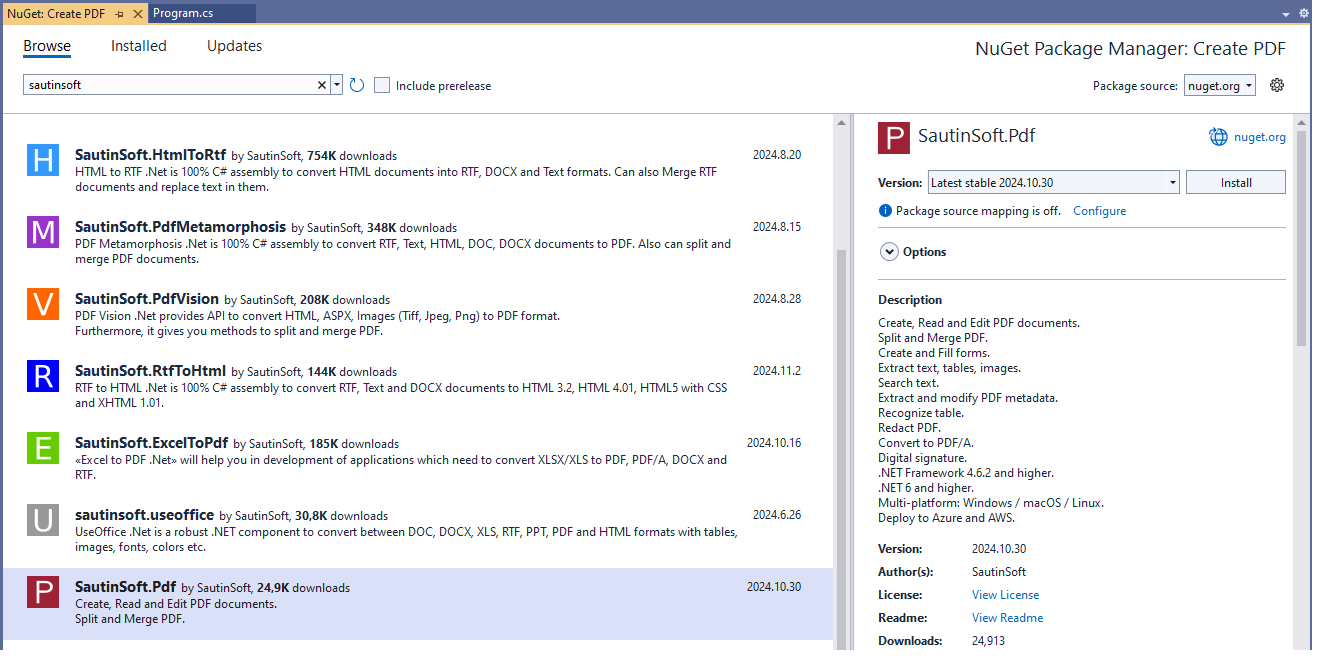The width and height of the screenshot is (1317, 661).
Task: Click the SautinSoft.PdfMetamorphosis package icon
Action: tap(42, 232)
